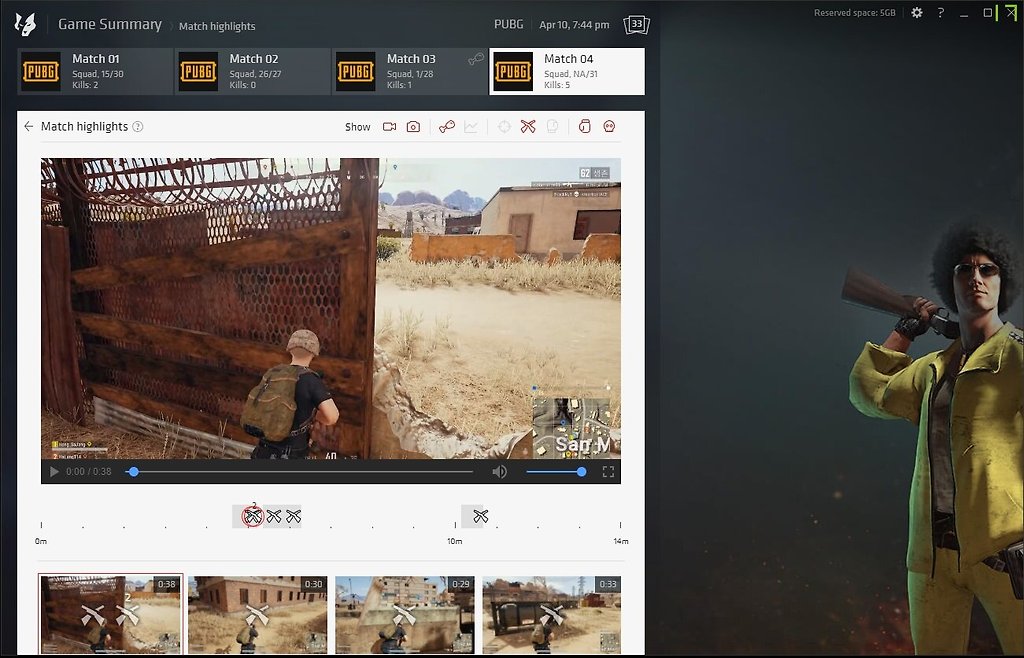Image resolution: width=1024 pixels, height=658 pixels.
Task: Click the third kill marker on timeline
Action: point(293,516)
